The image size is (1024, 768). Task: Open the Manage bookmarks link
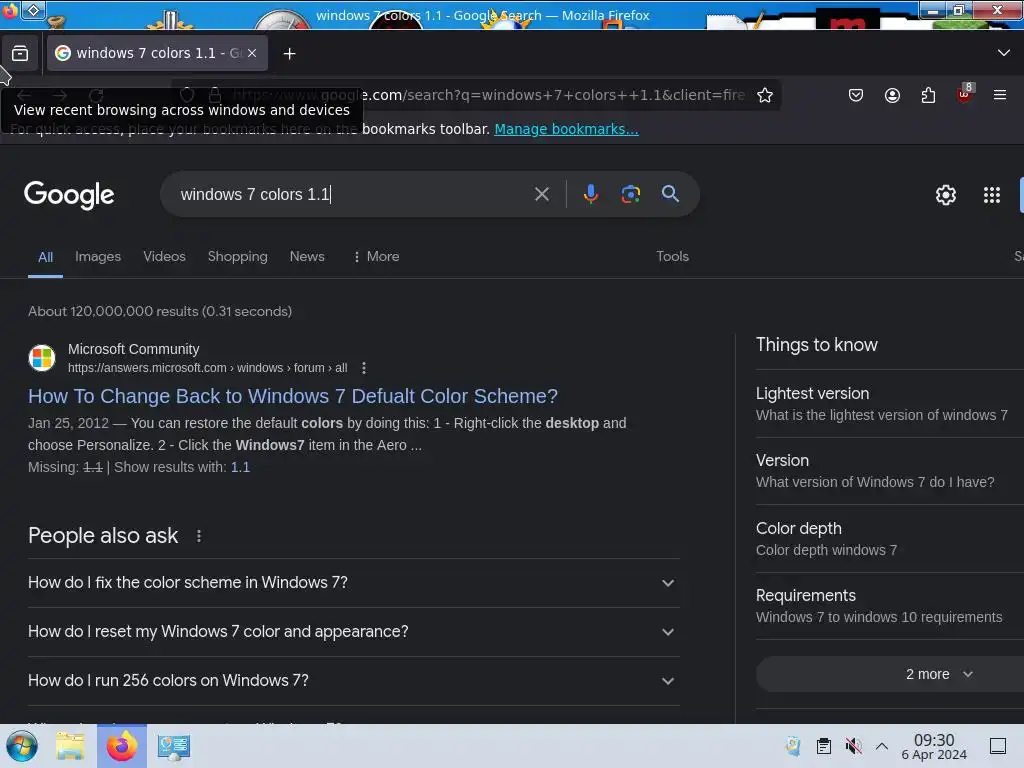[566, 129]
